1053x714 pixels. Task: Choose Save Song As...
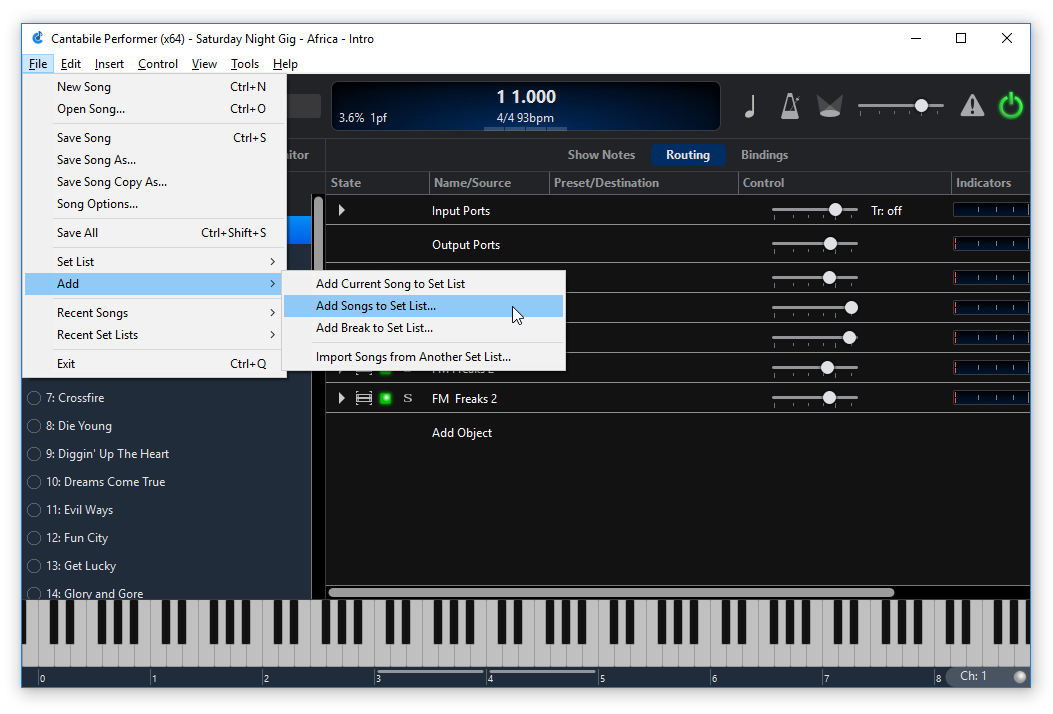point(155,160)
